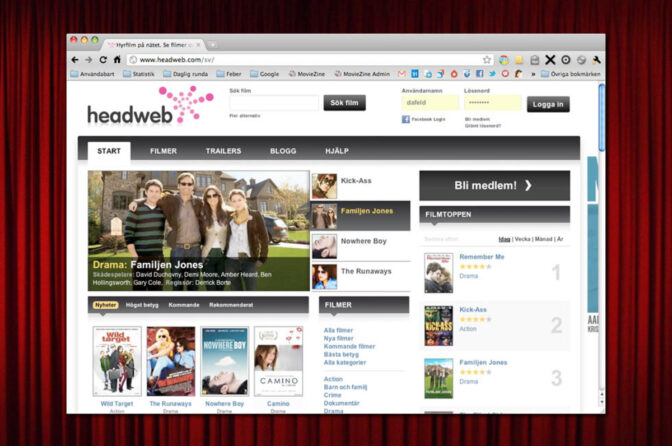Open the Kick-Ass poster in Filmtoppen
The height and width of the screenshot is (446, 672).
point(438,326)
